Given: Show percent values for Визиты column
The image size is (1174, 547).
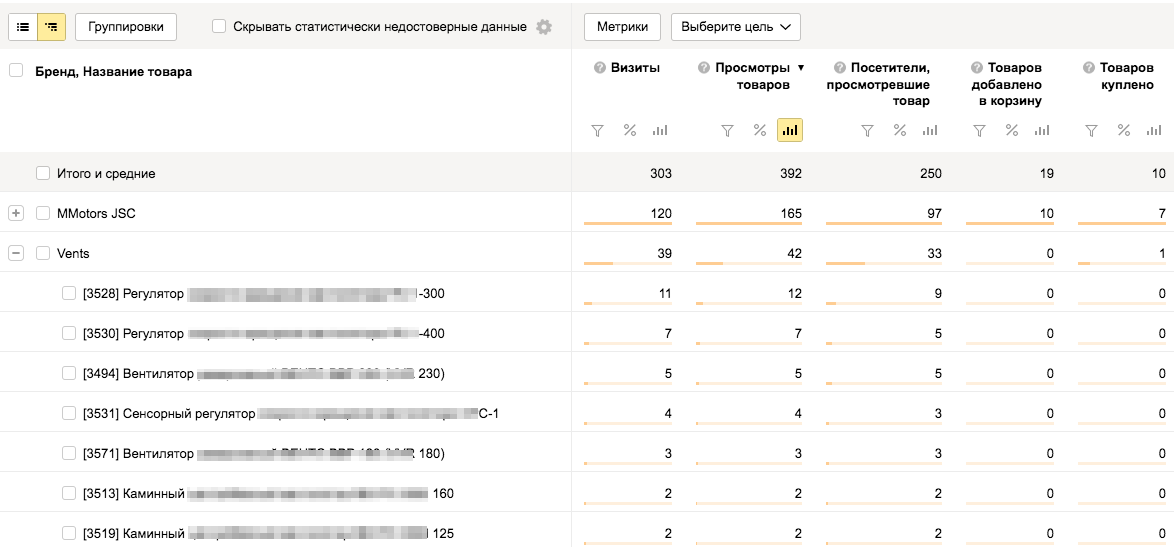Looking at the screenshot, I should pyautogui.click(x=630, y=130).
